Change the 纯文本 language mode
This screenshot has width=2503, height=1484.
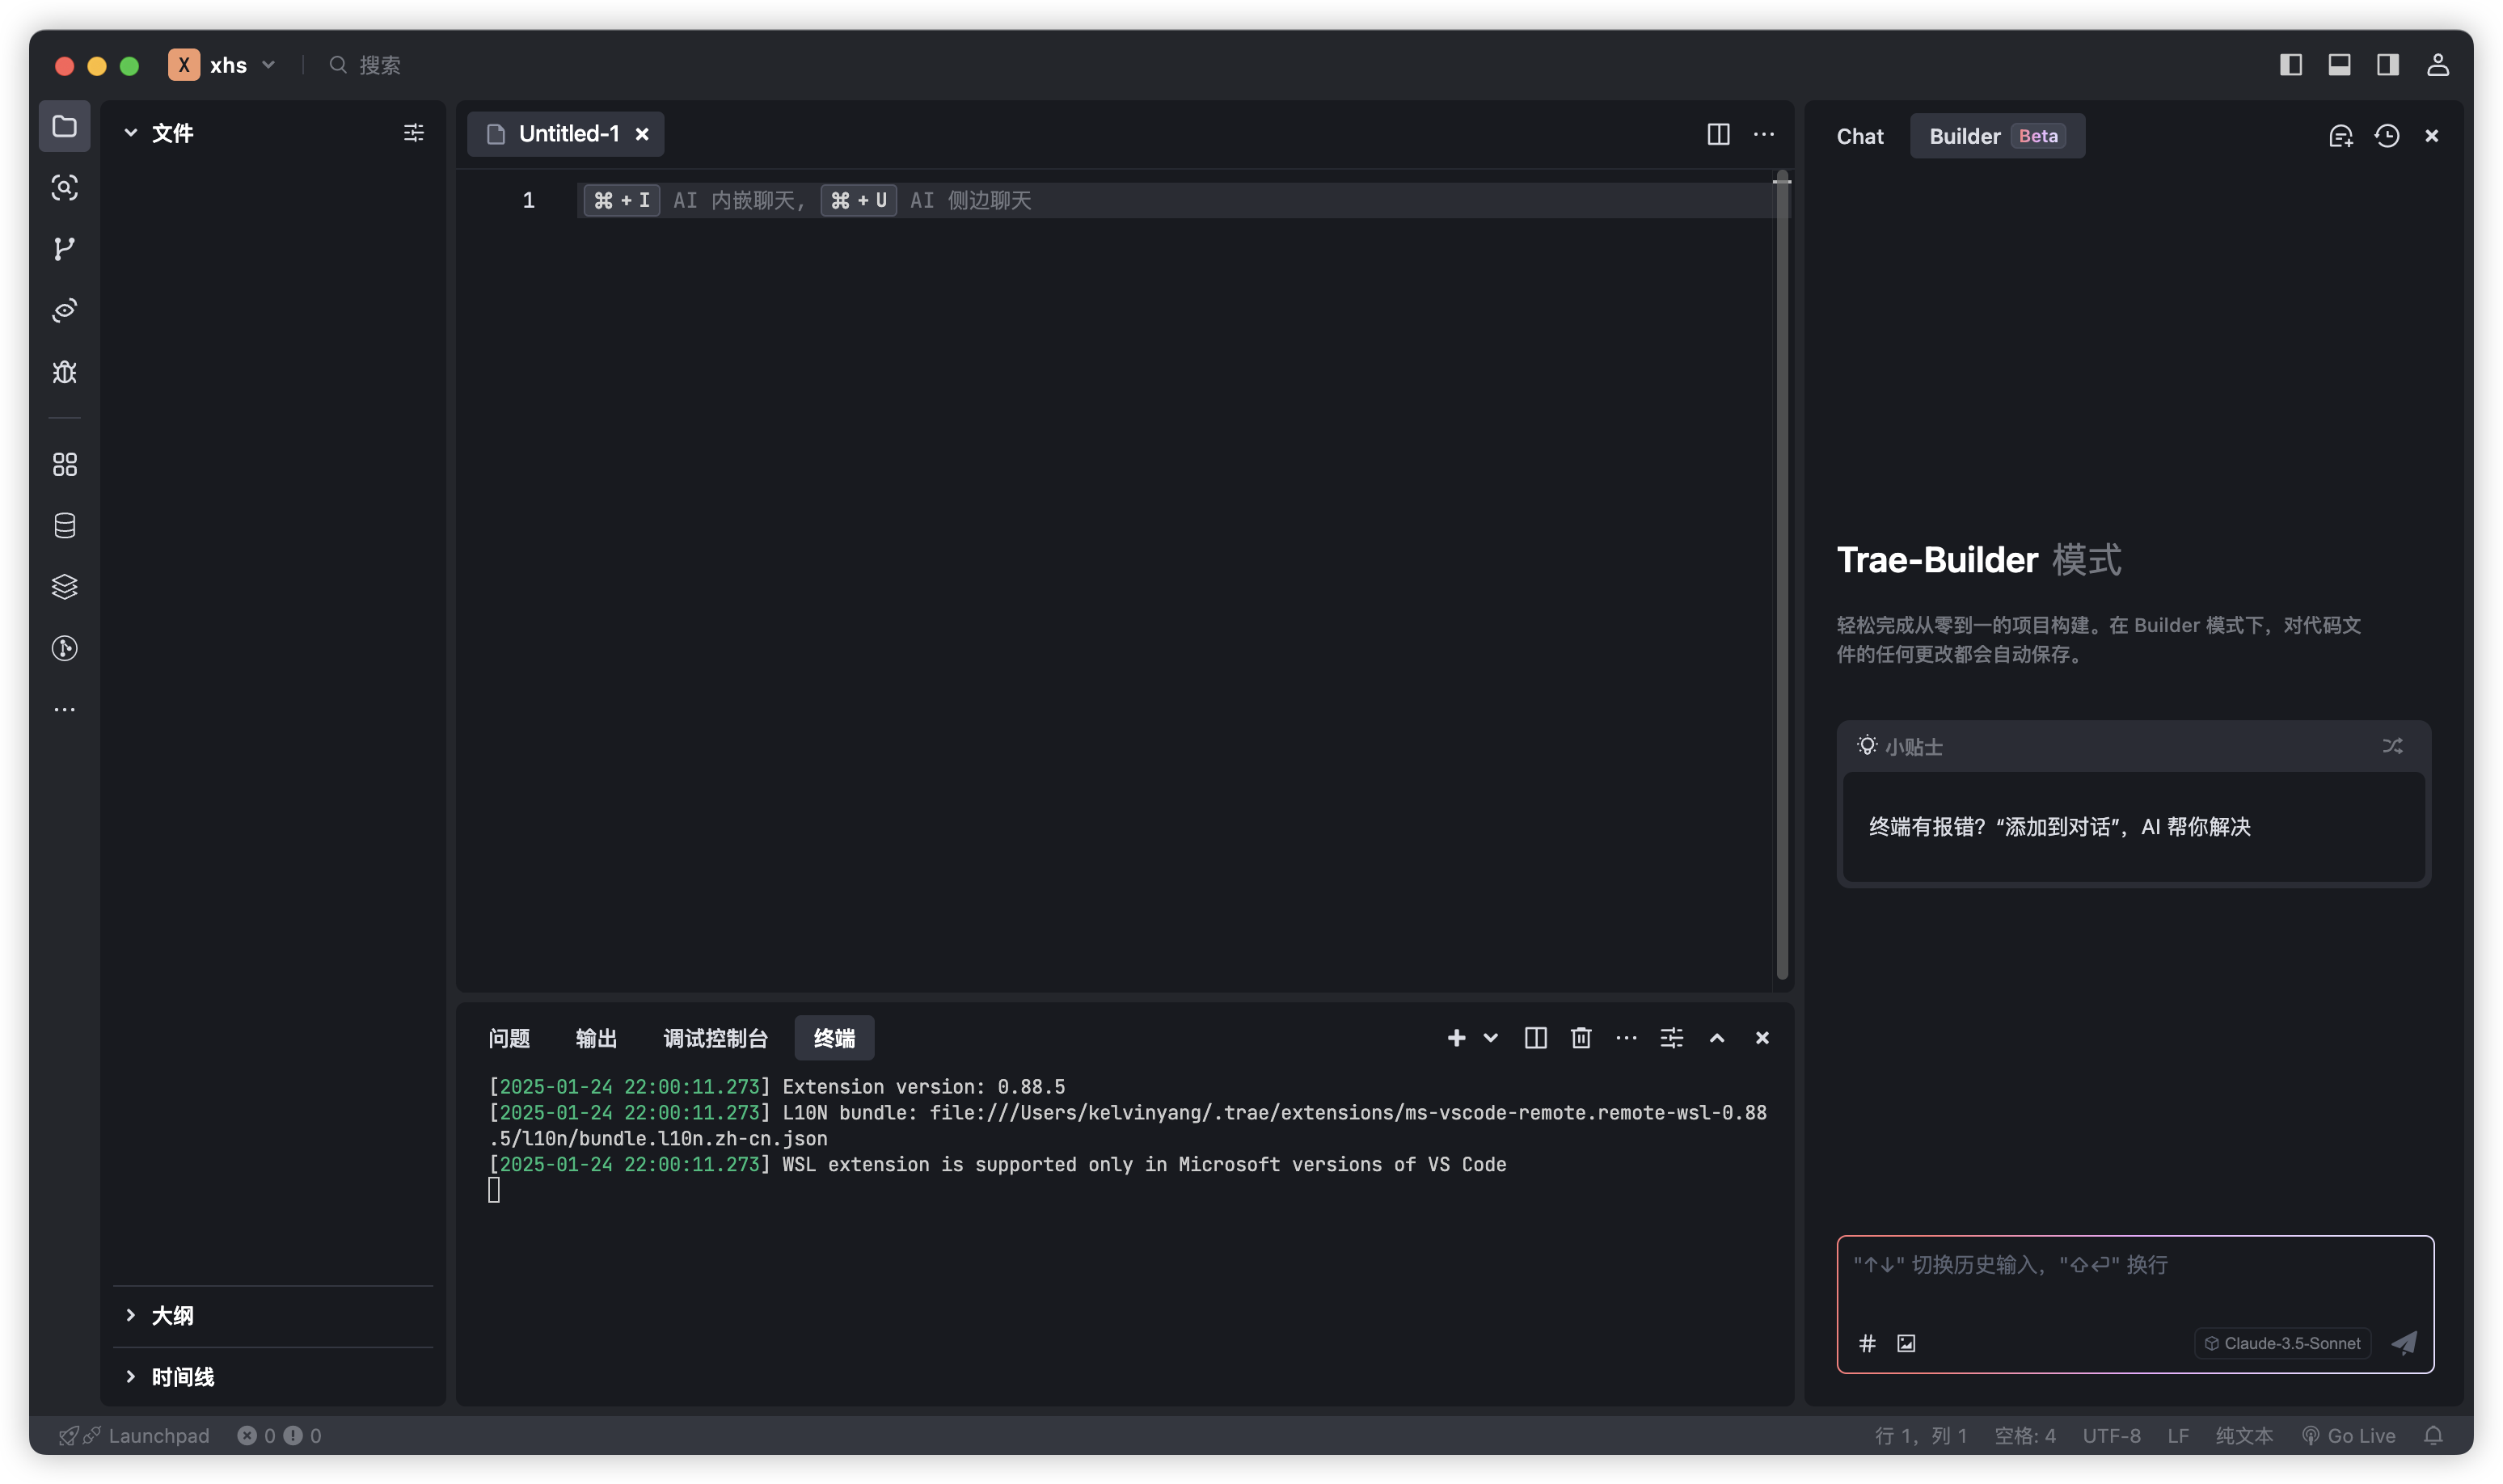(2244, 1435)
